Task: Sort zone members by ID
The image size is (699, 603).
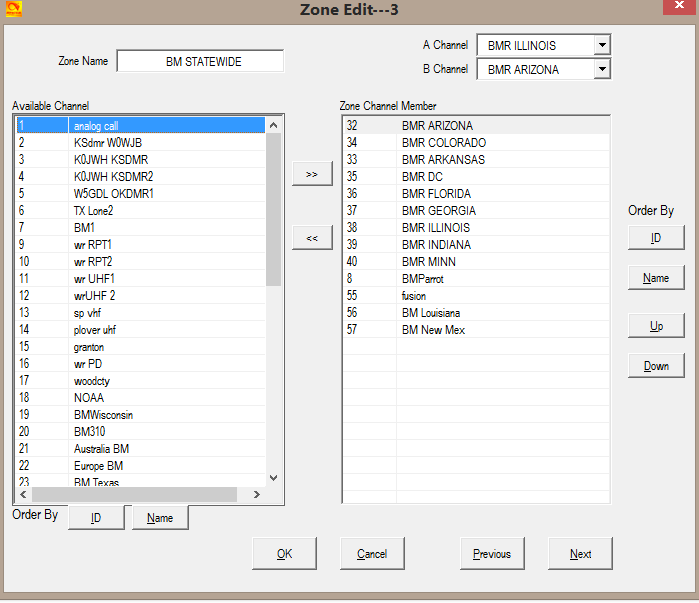Action: click(x=656, y=238)
